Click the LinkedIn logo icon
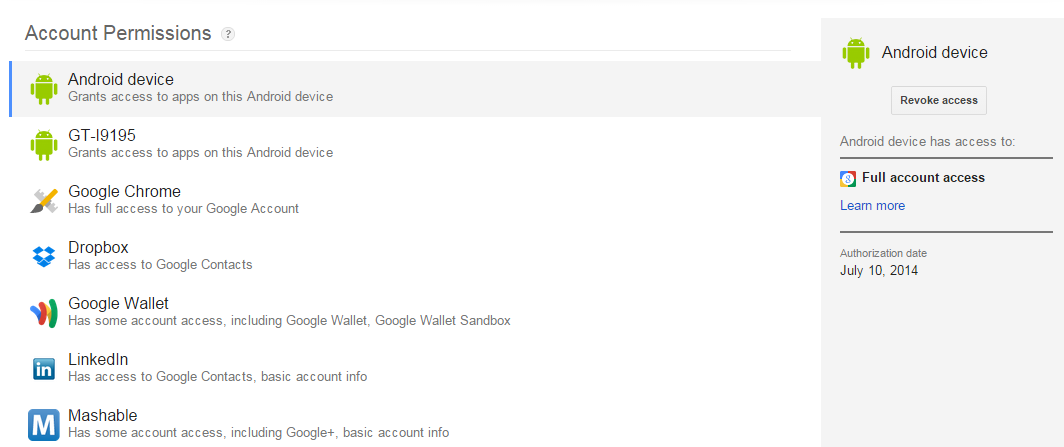 (x=43, y=369)
